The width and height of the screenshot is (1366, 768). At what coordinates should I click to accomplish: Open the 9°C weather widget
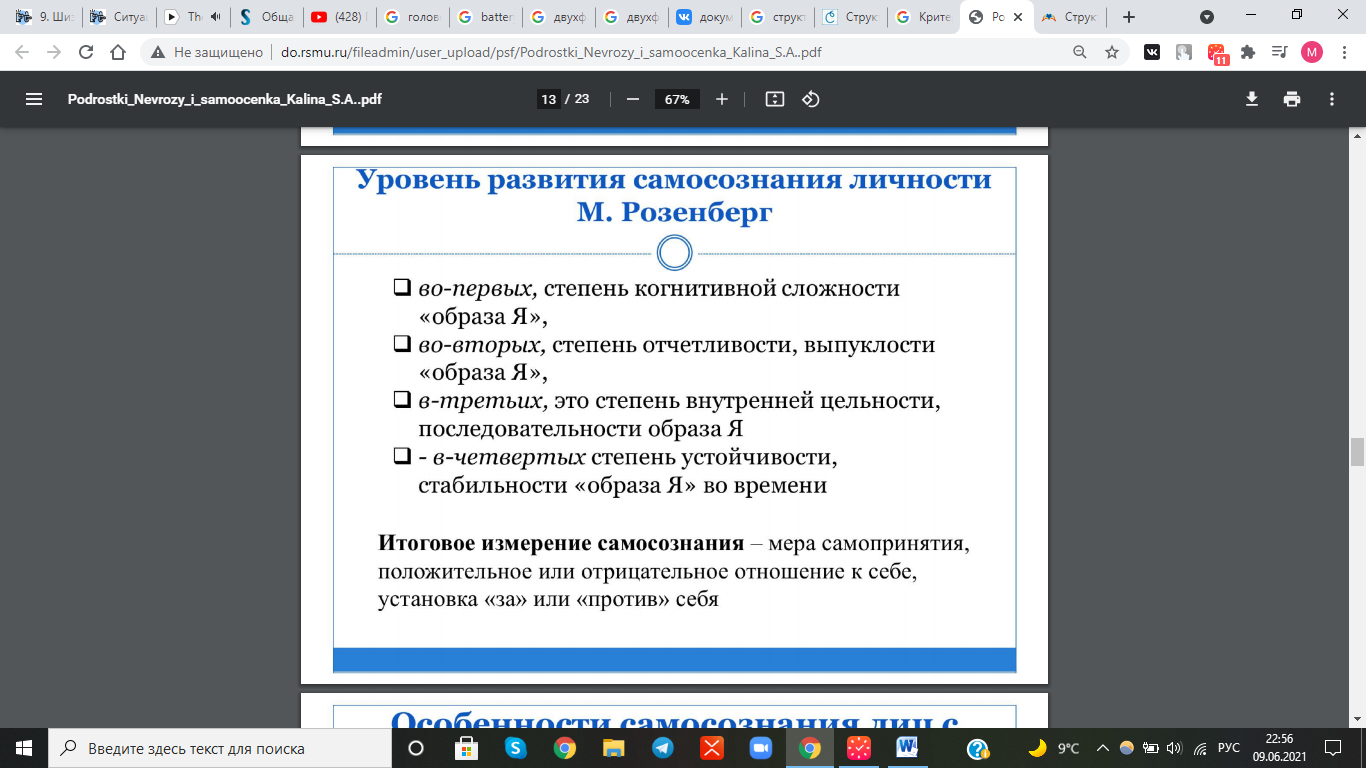(1055, 748)
